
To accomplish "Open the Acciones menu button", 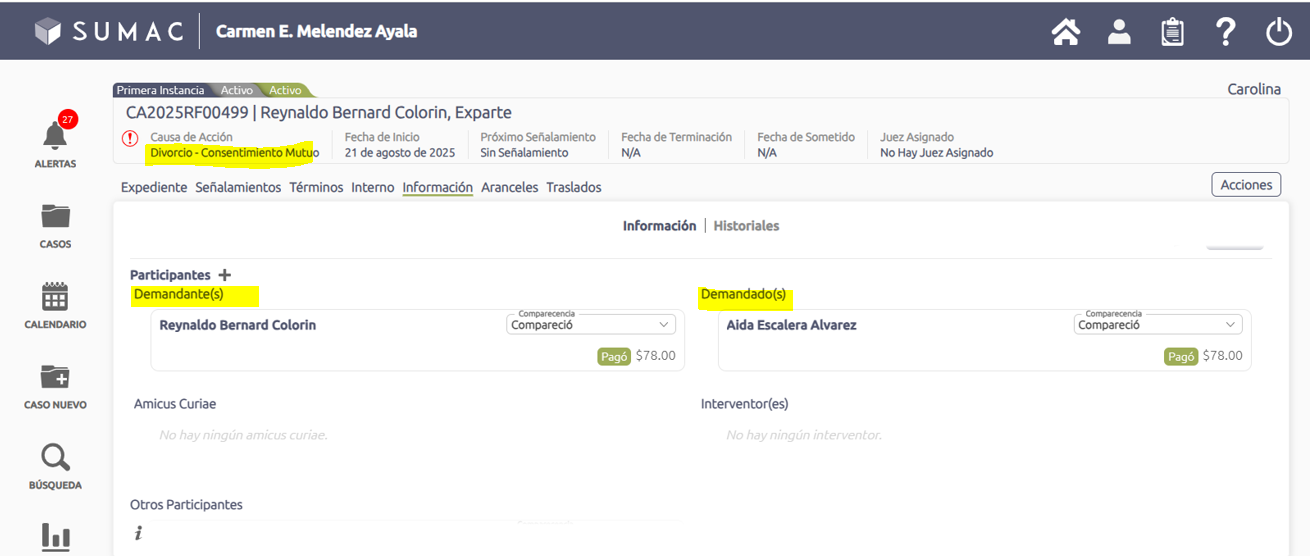I will point(1245,185).
